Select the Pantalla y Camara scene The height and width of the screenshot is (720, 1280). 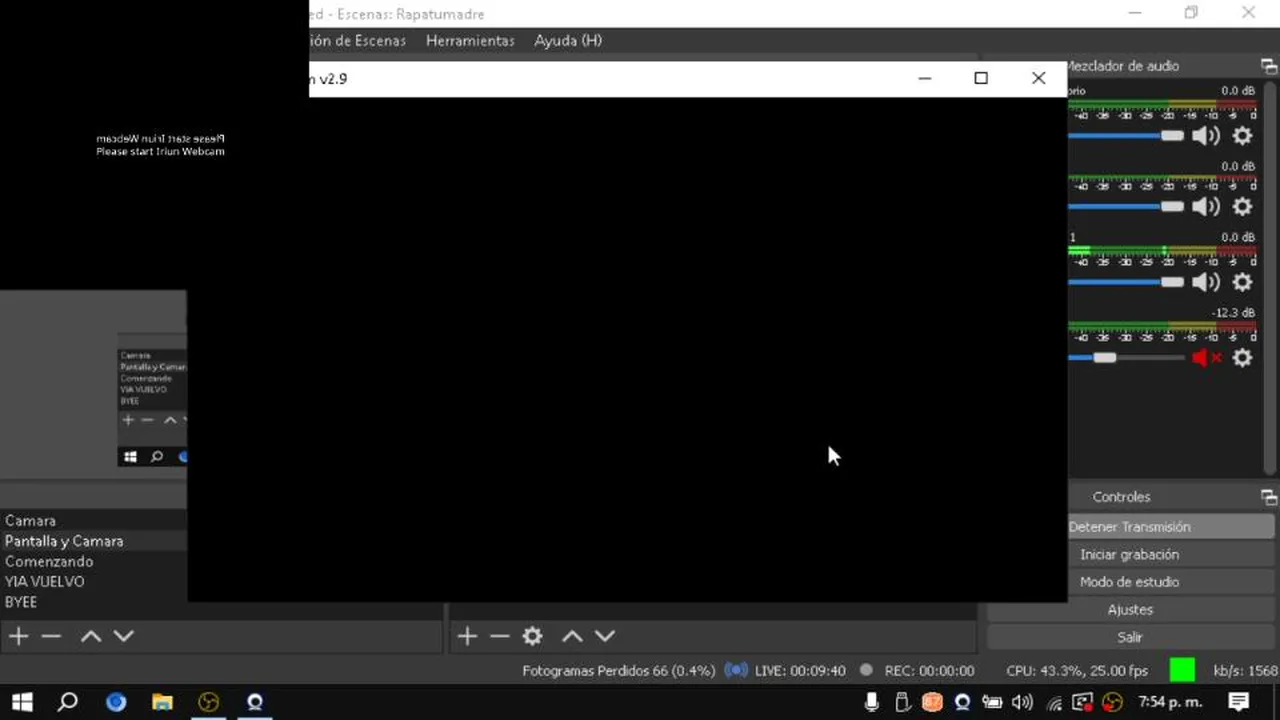[93, 541]
